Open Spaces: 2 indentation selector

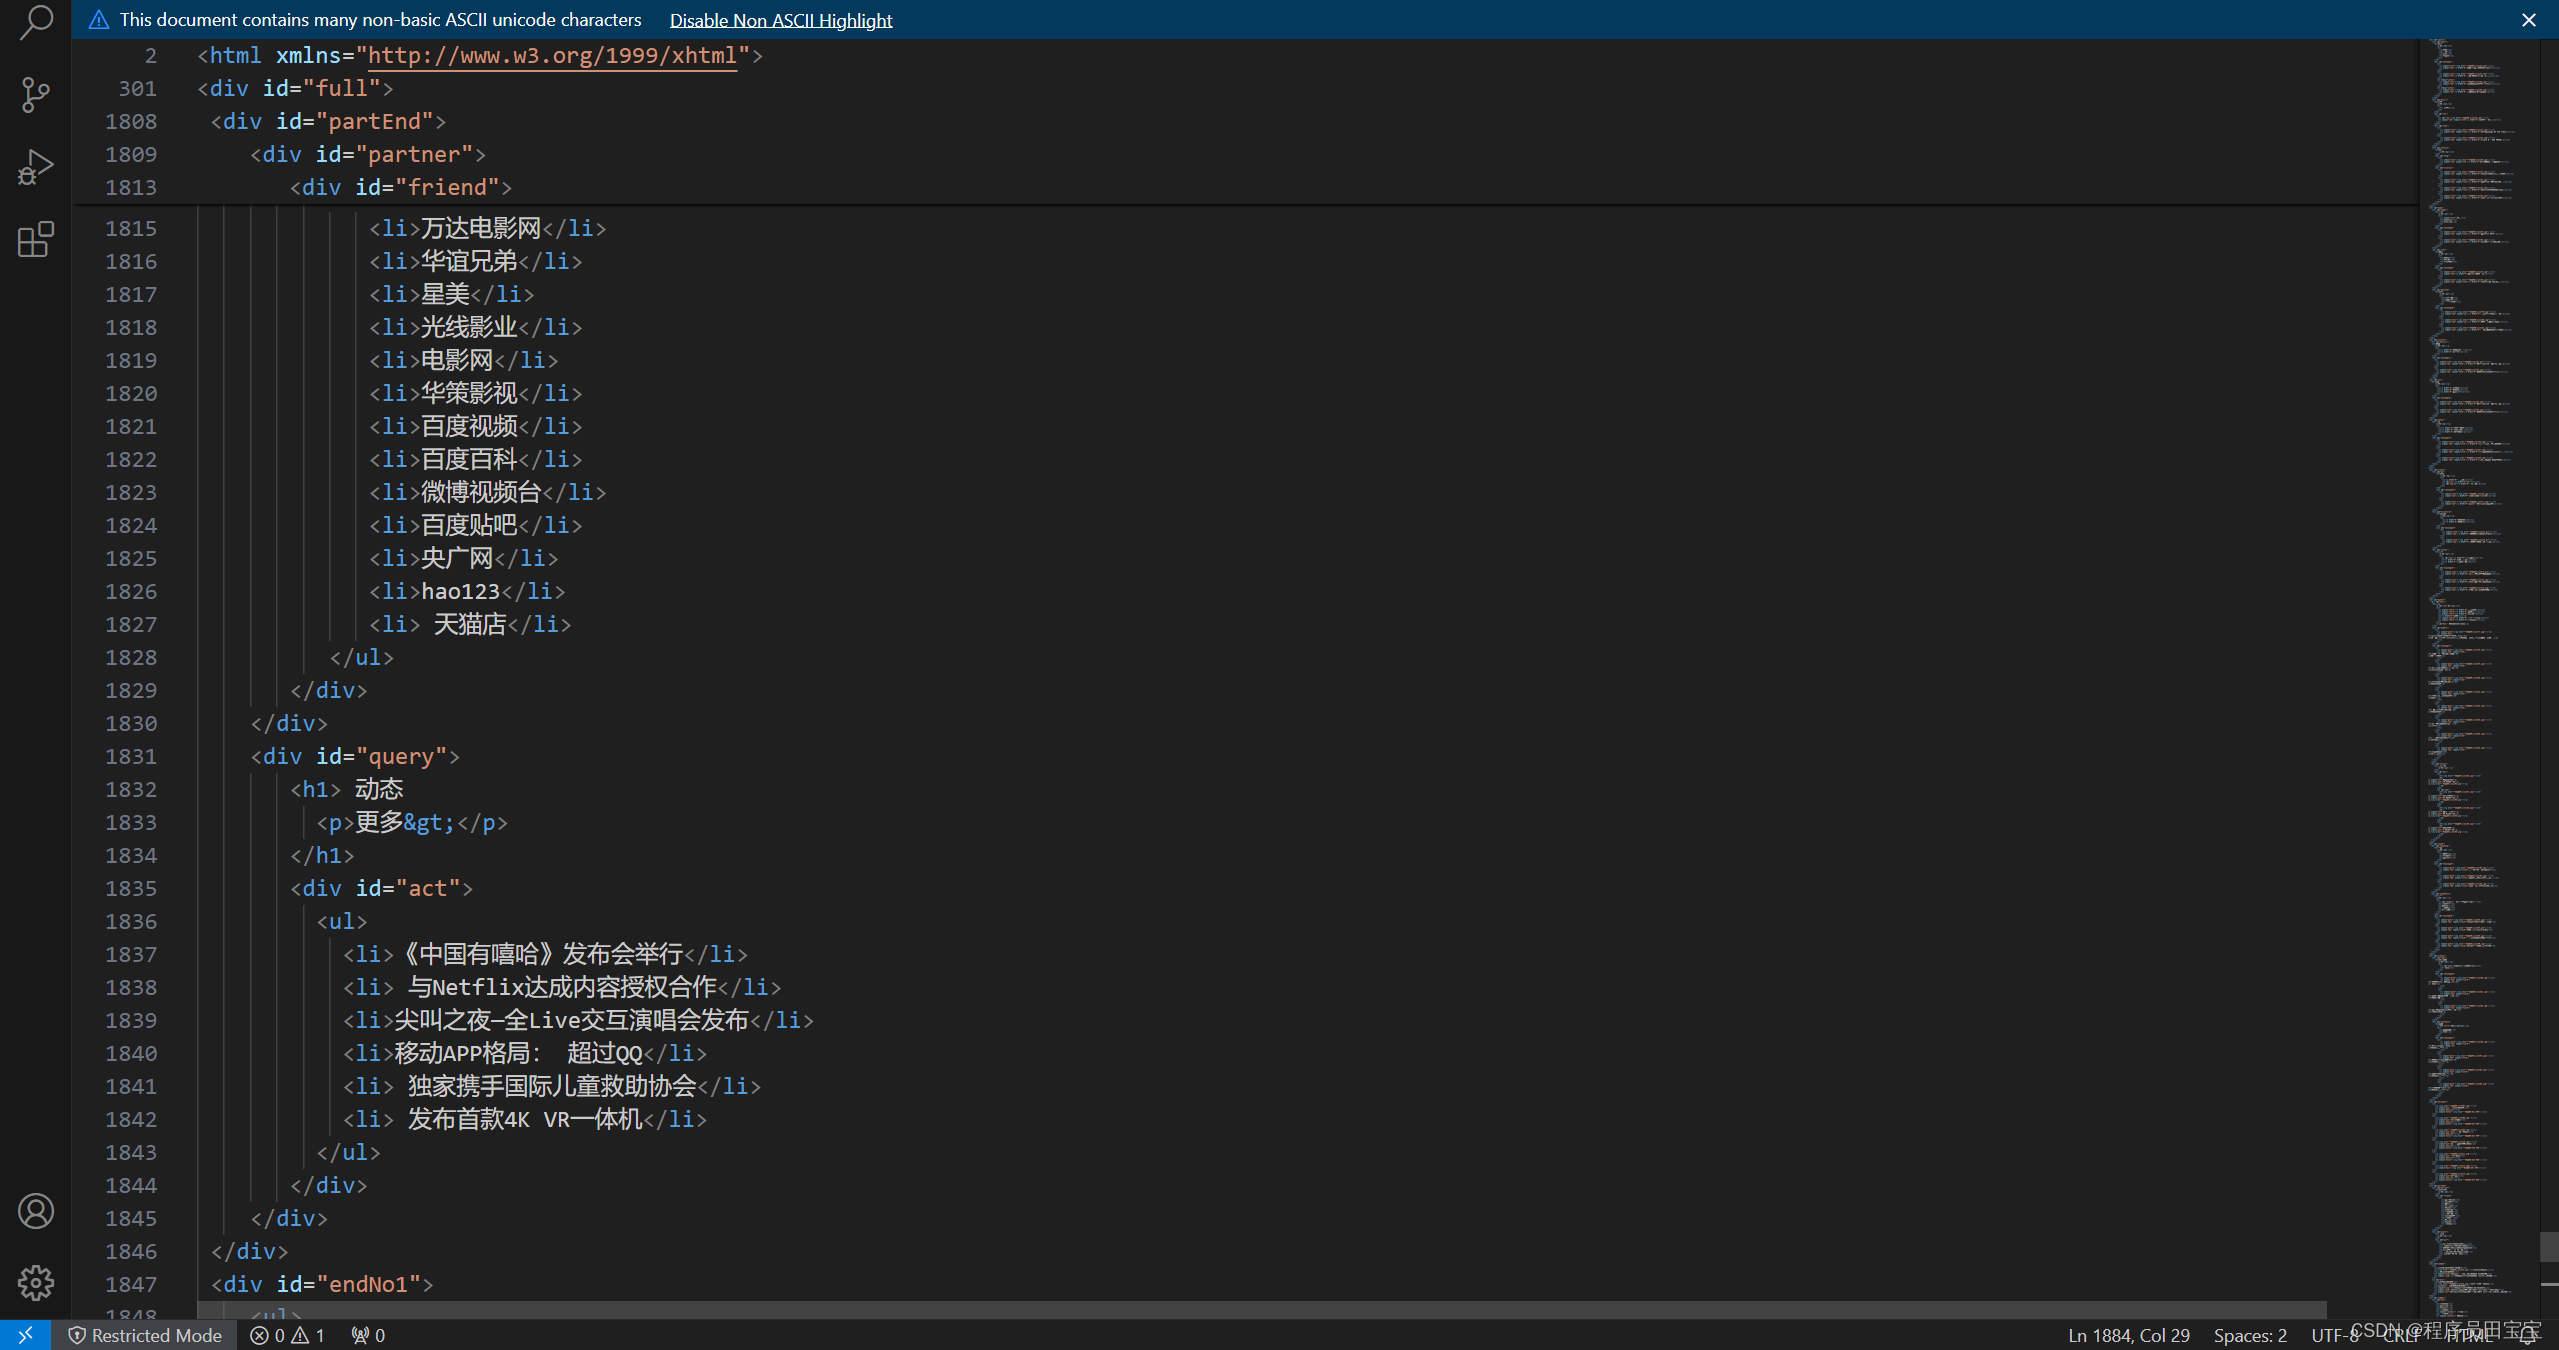coord(2249,1335)
